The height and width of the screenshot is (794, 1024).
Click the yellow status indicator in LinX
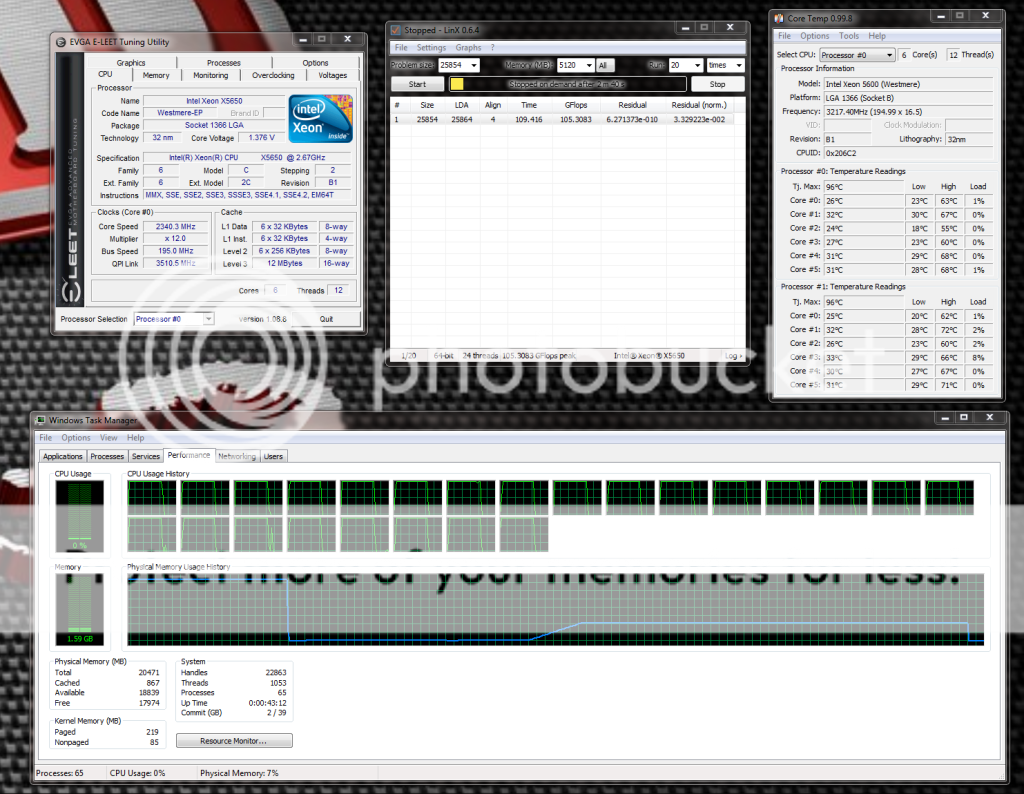click(x=456, y=84)
